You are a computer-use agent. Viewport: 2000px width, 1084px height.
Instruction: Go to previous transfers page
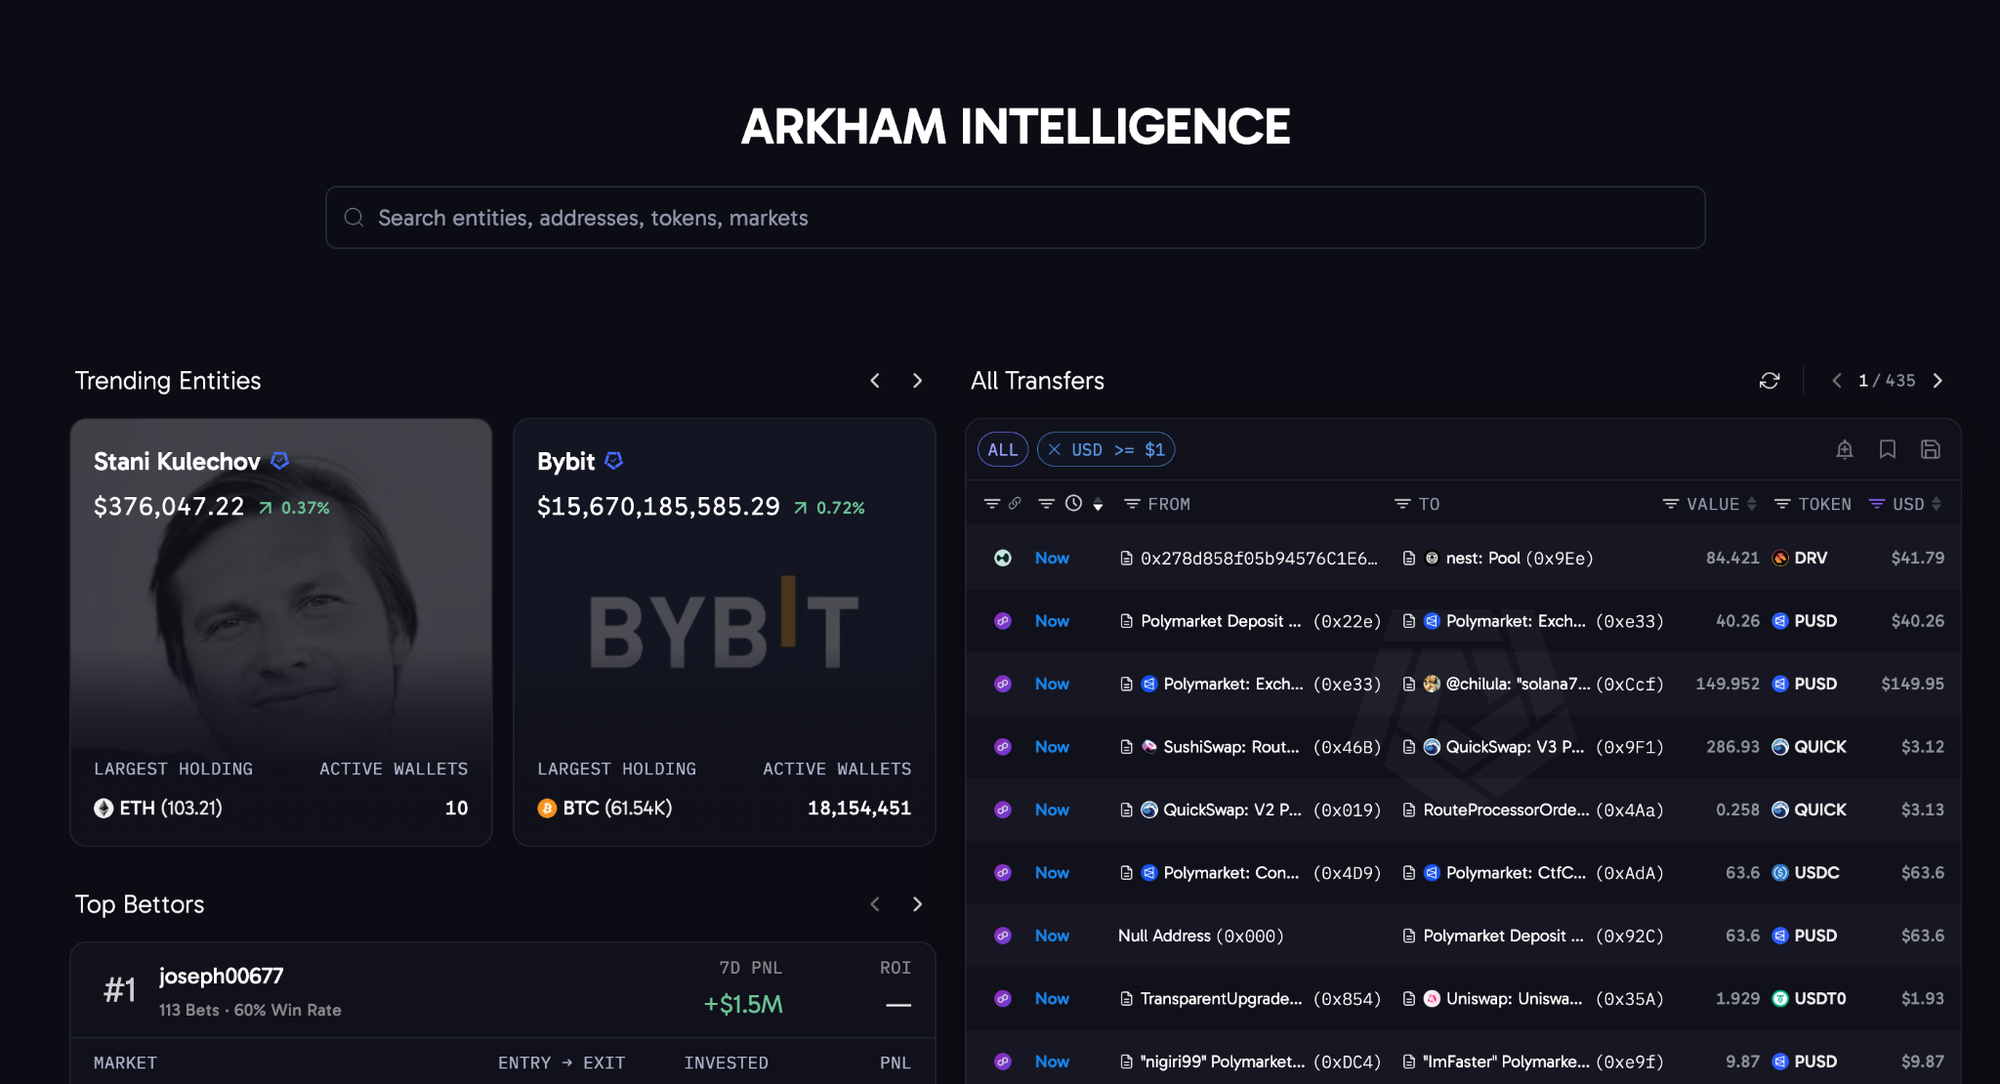point(1836,381)
